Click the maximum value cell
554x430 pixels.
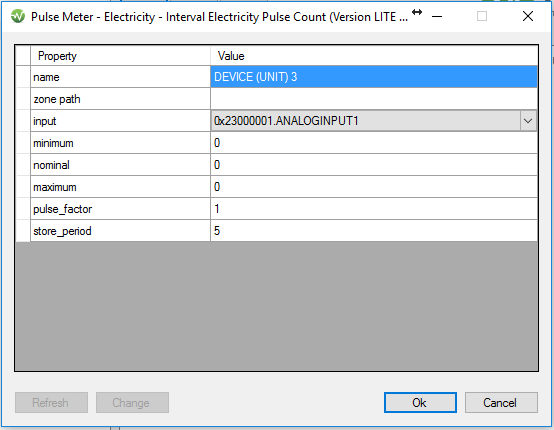[x=374, y=187]
